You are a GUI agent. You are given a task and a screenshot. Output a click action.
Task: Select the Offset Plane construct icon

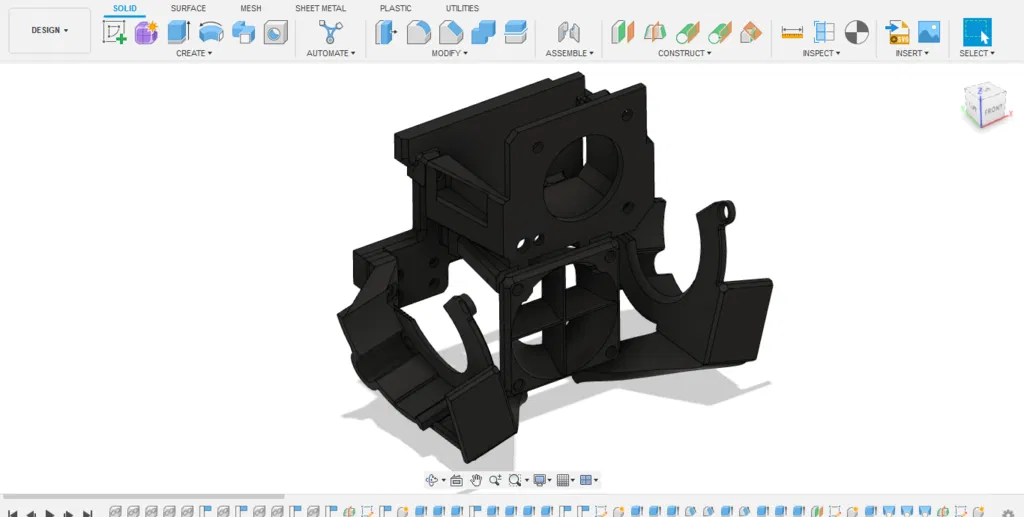[x=622, y=32]
